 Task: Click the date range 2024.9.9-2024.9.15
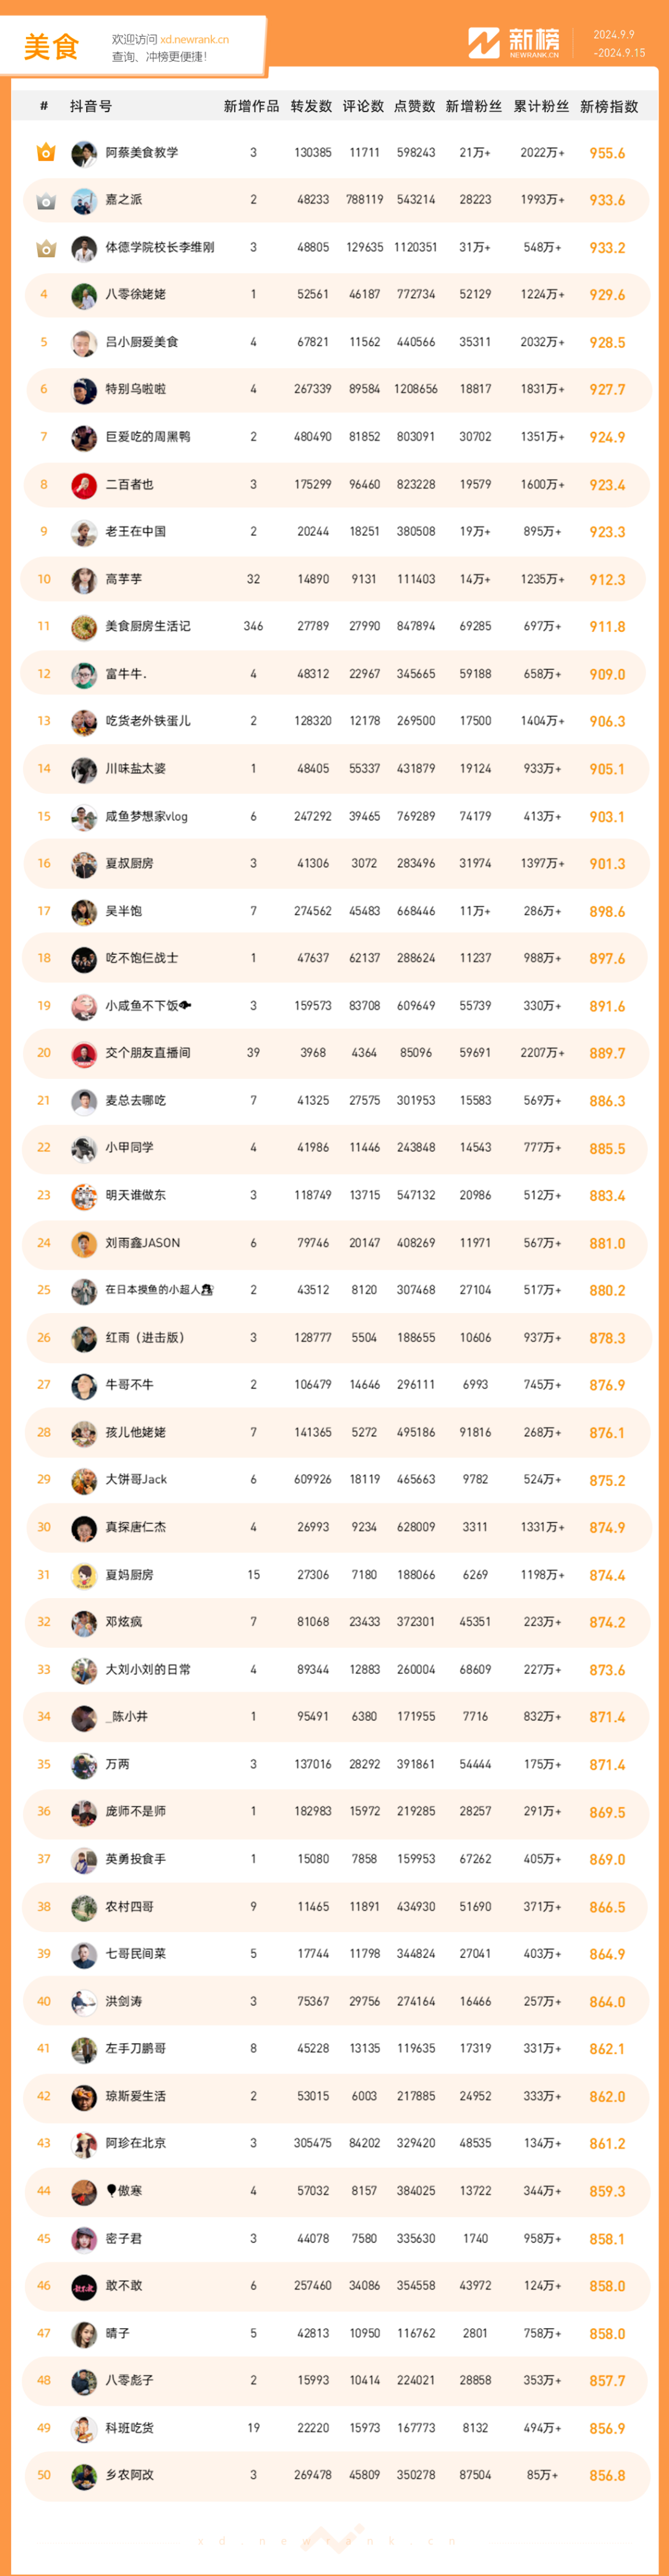point(619,44)
